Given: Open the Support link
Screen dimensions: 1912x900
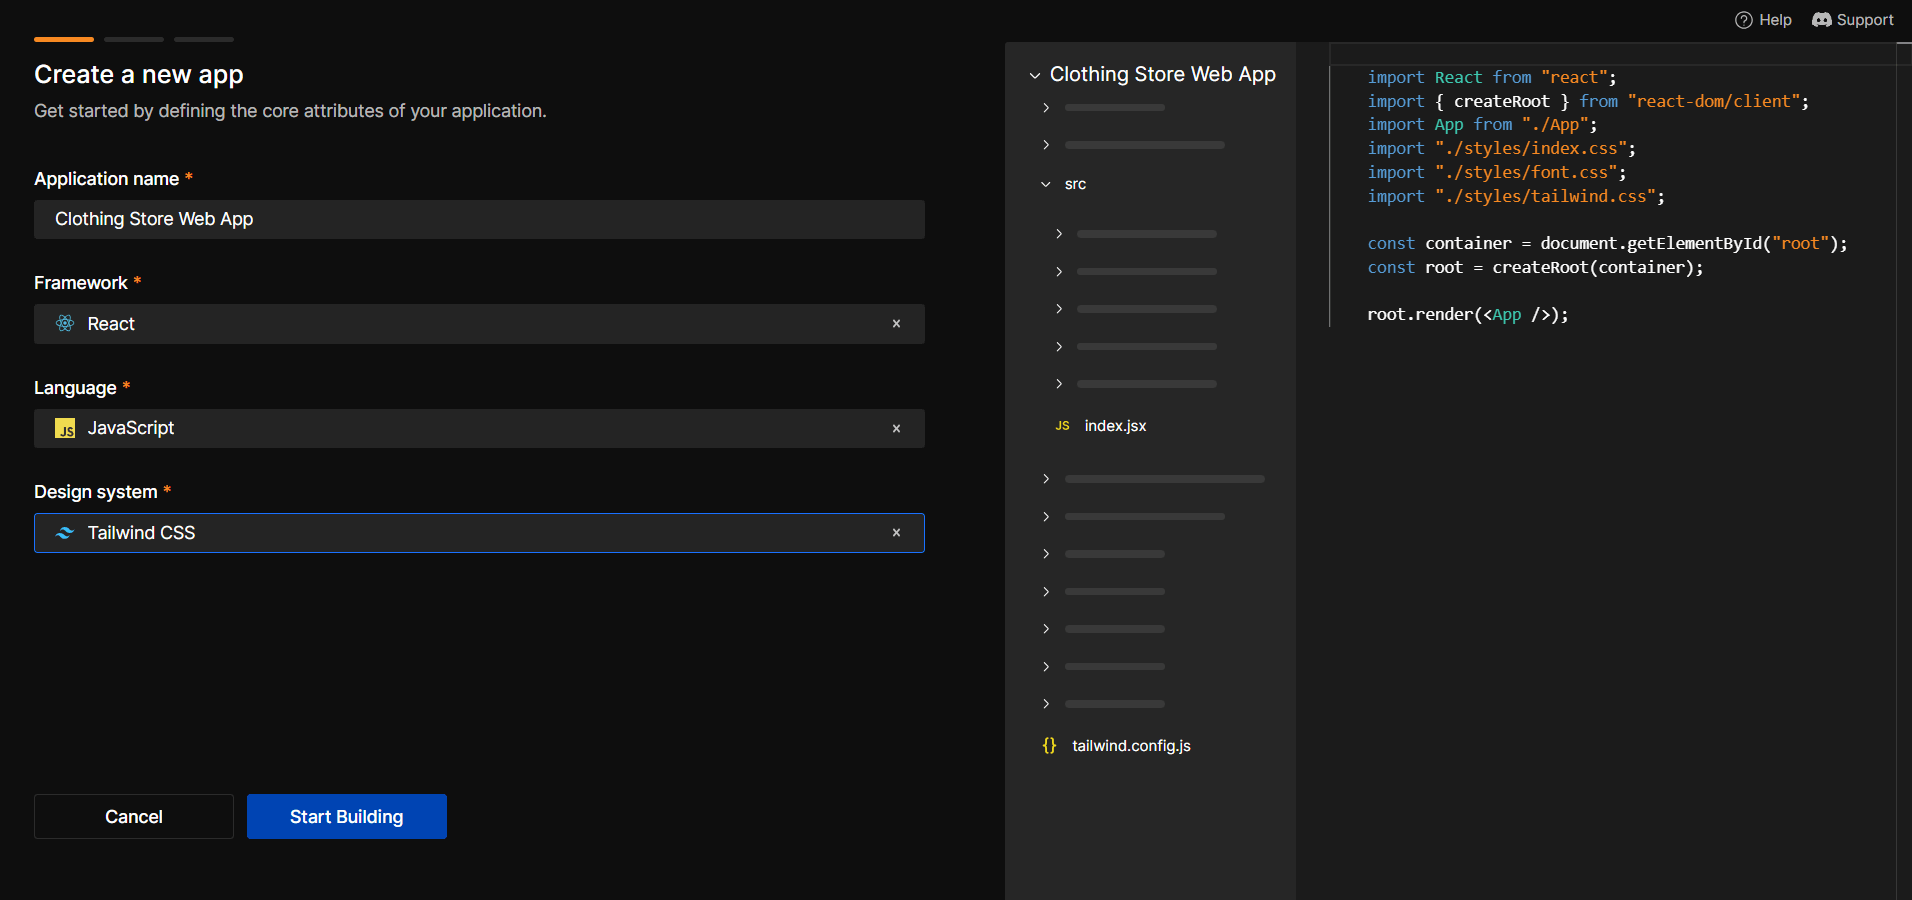Looking at the screenshot, I should coord(1853,20).
